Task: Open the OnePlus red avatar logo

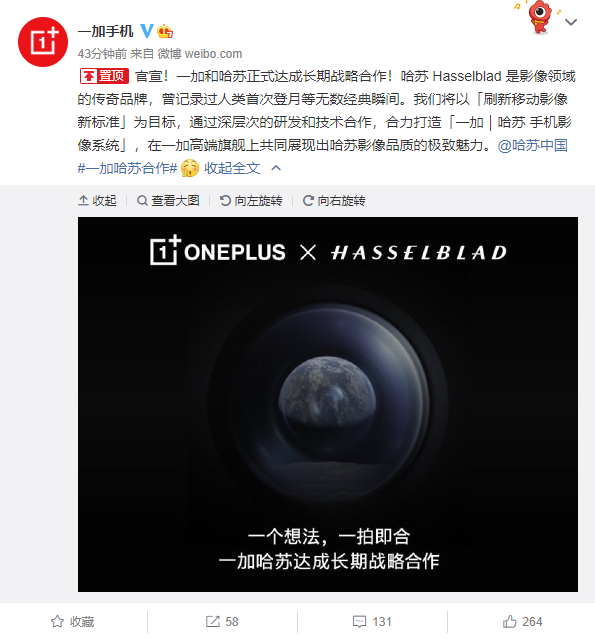Action: (x=43, y=42)
